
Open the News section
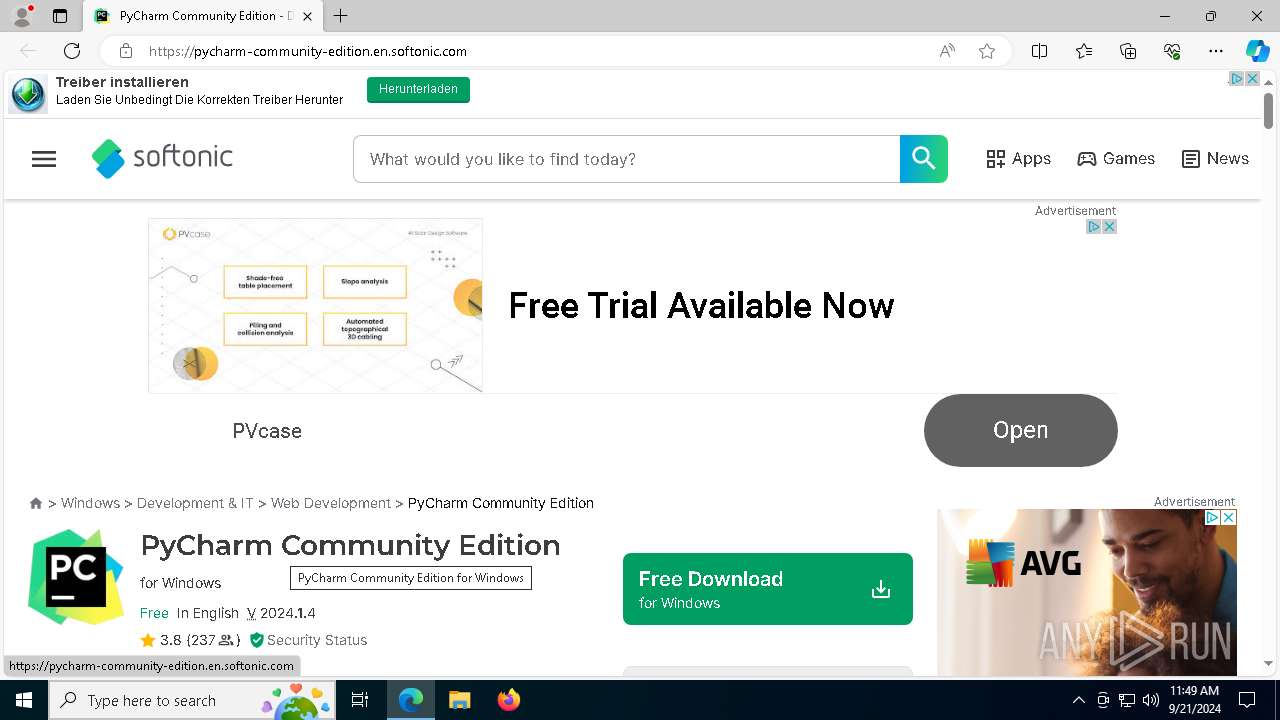pyautogui.click(x=1215, y=159)
